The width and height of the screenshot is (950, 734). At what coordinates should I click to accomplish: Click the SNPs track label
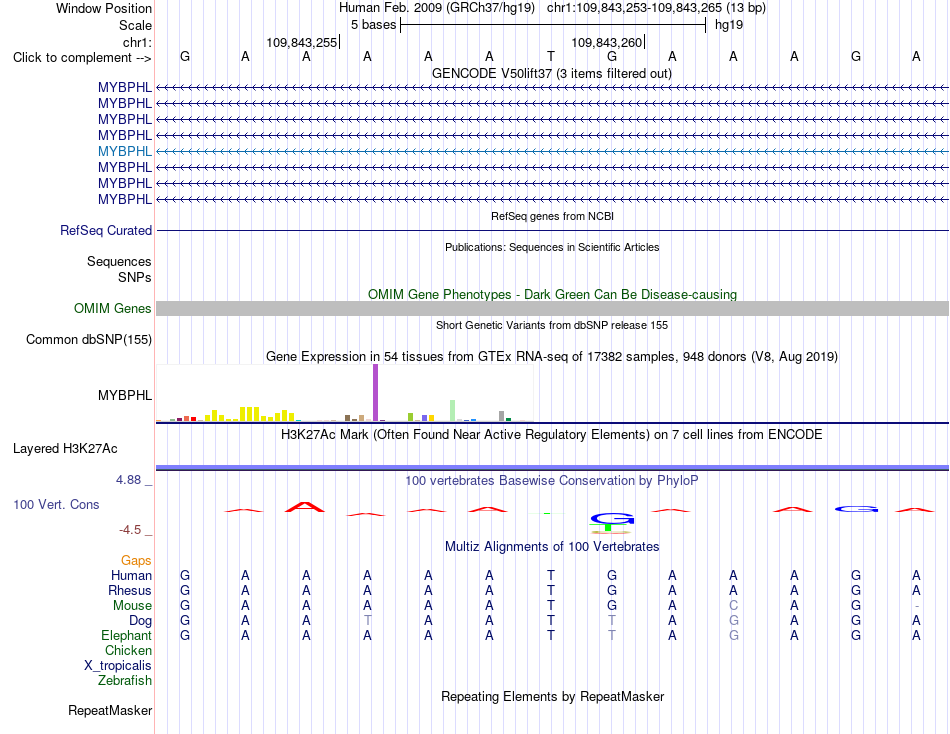point(135,277)
